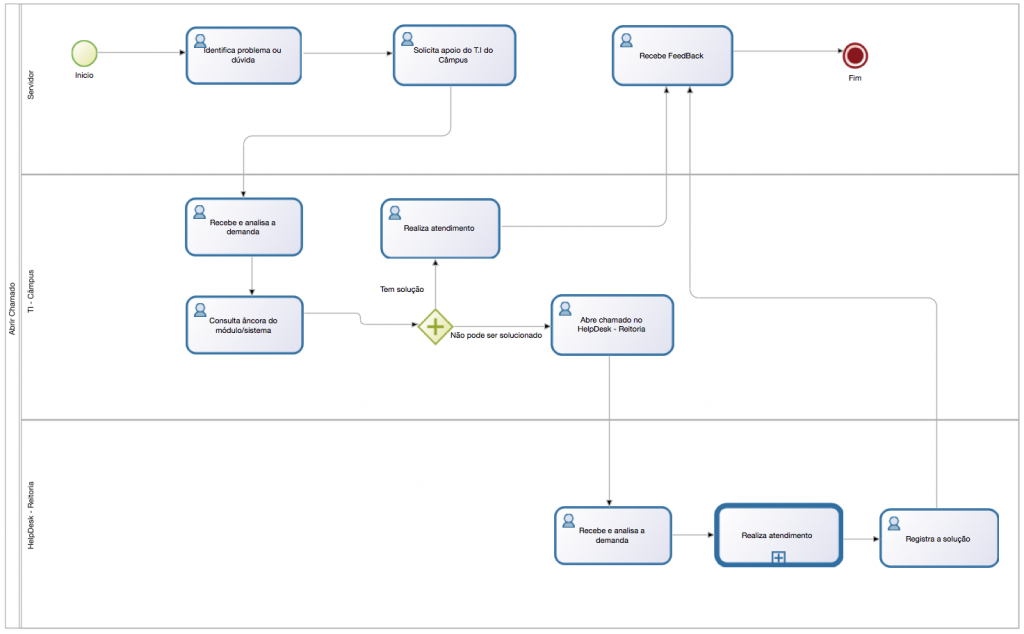The image size is (1024, 634).
Task: Select Recebe e analisa a demanda in HelpDesk lane
Action: tap(612, 535)
